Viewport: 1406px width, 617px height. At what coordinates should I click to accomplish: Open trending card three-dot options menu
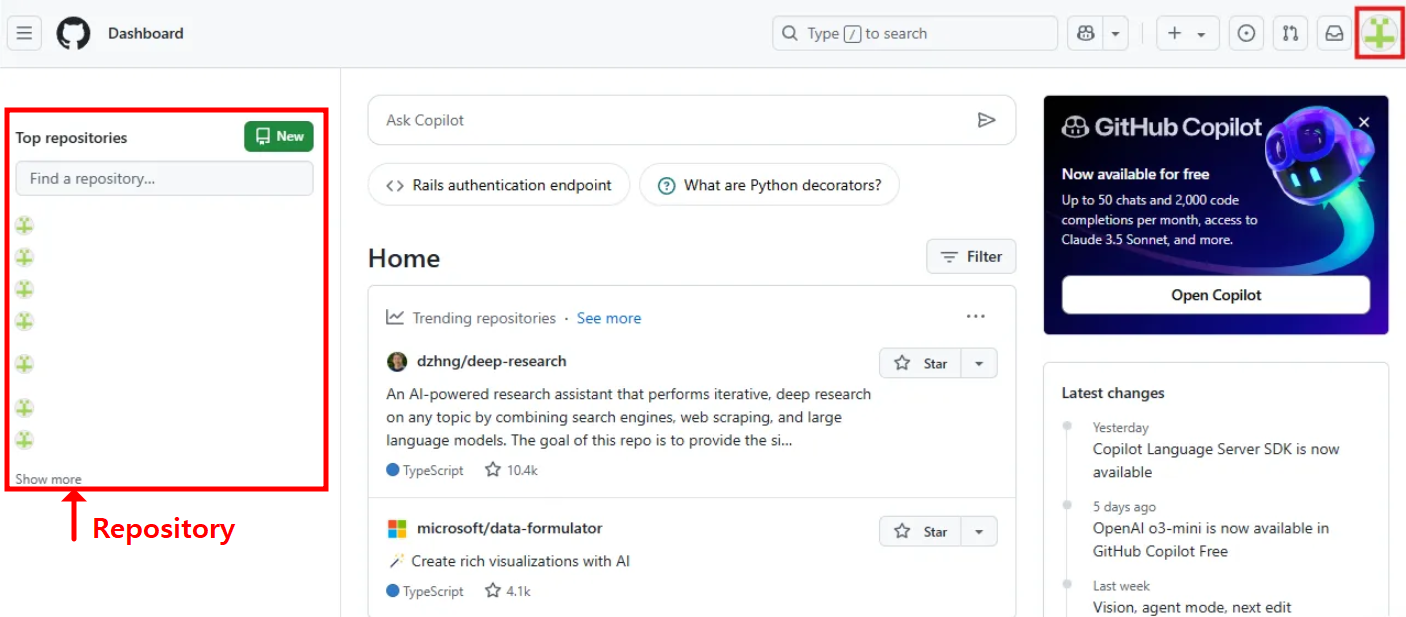pyautogui.click(x=976, y=317)
